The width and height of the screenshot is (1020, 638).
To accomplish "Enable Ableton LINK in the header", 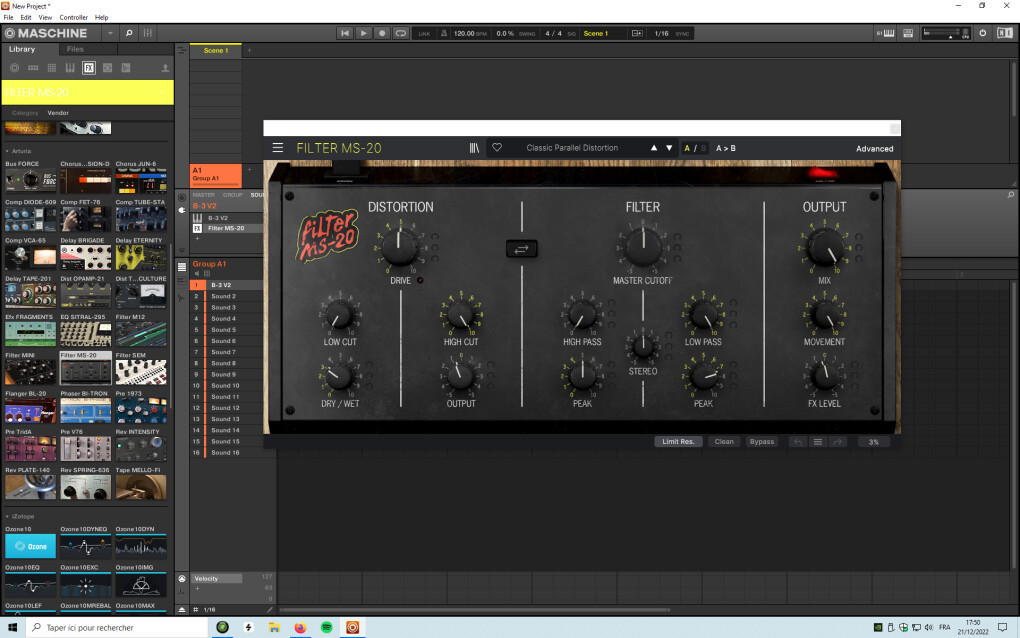I will pos(424,34).
